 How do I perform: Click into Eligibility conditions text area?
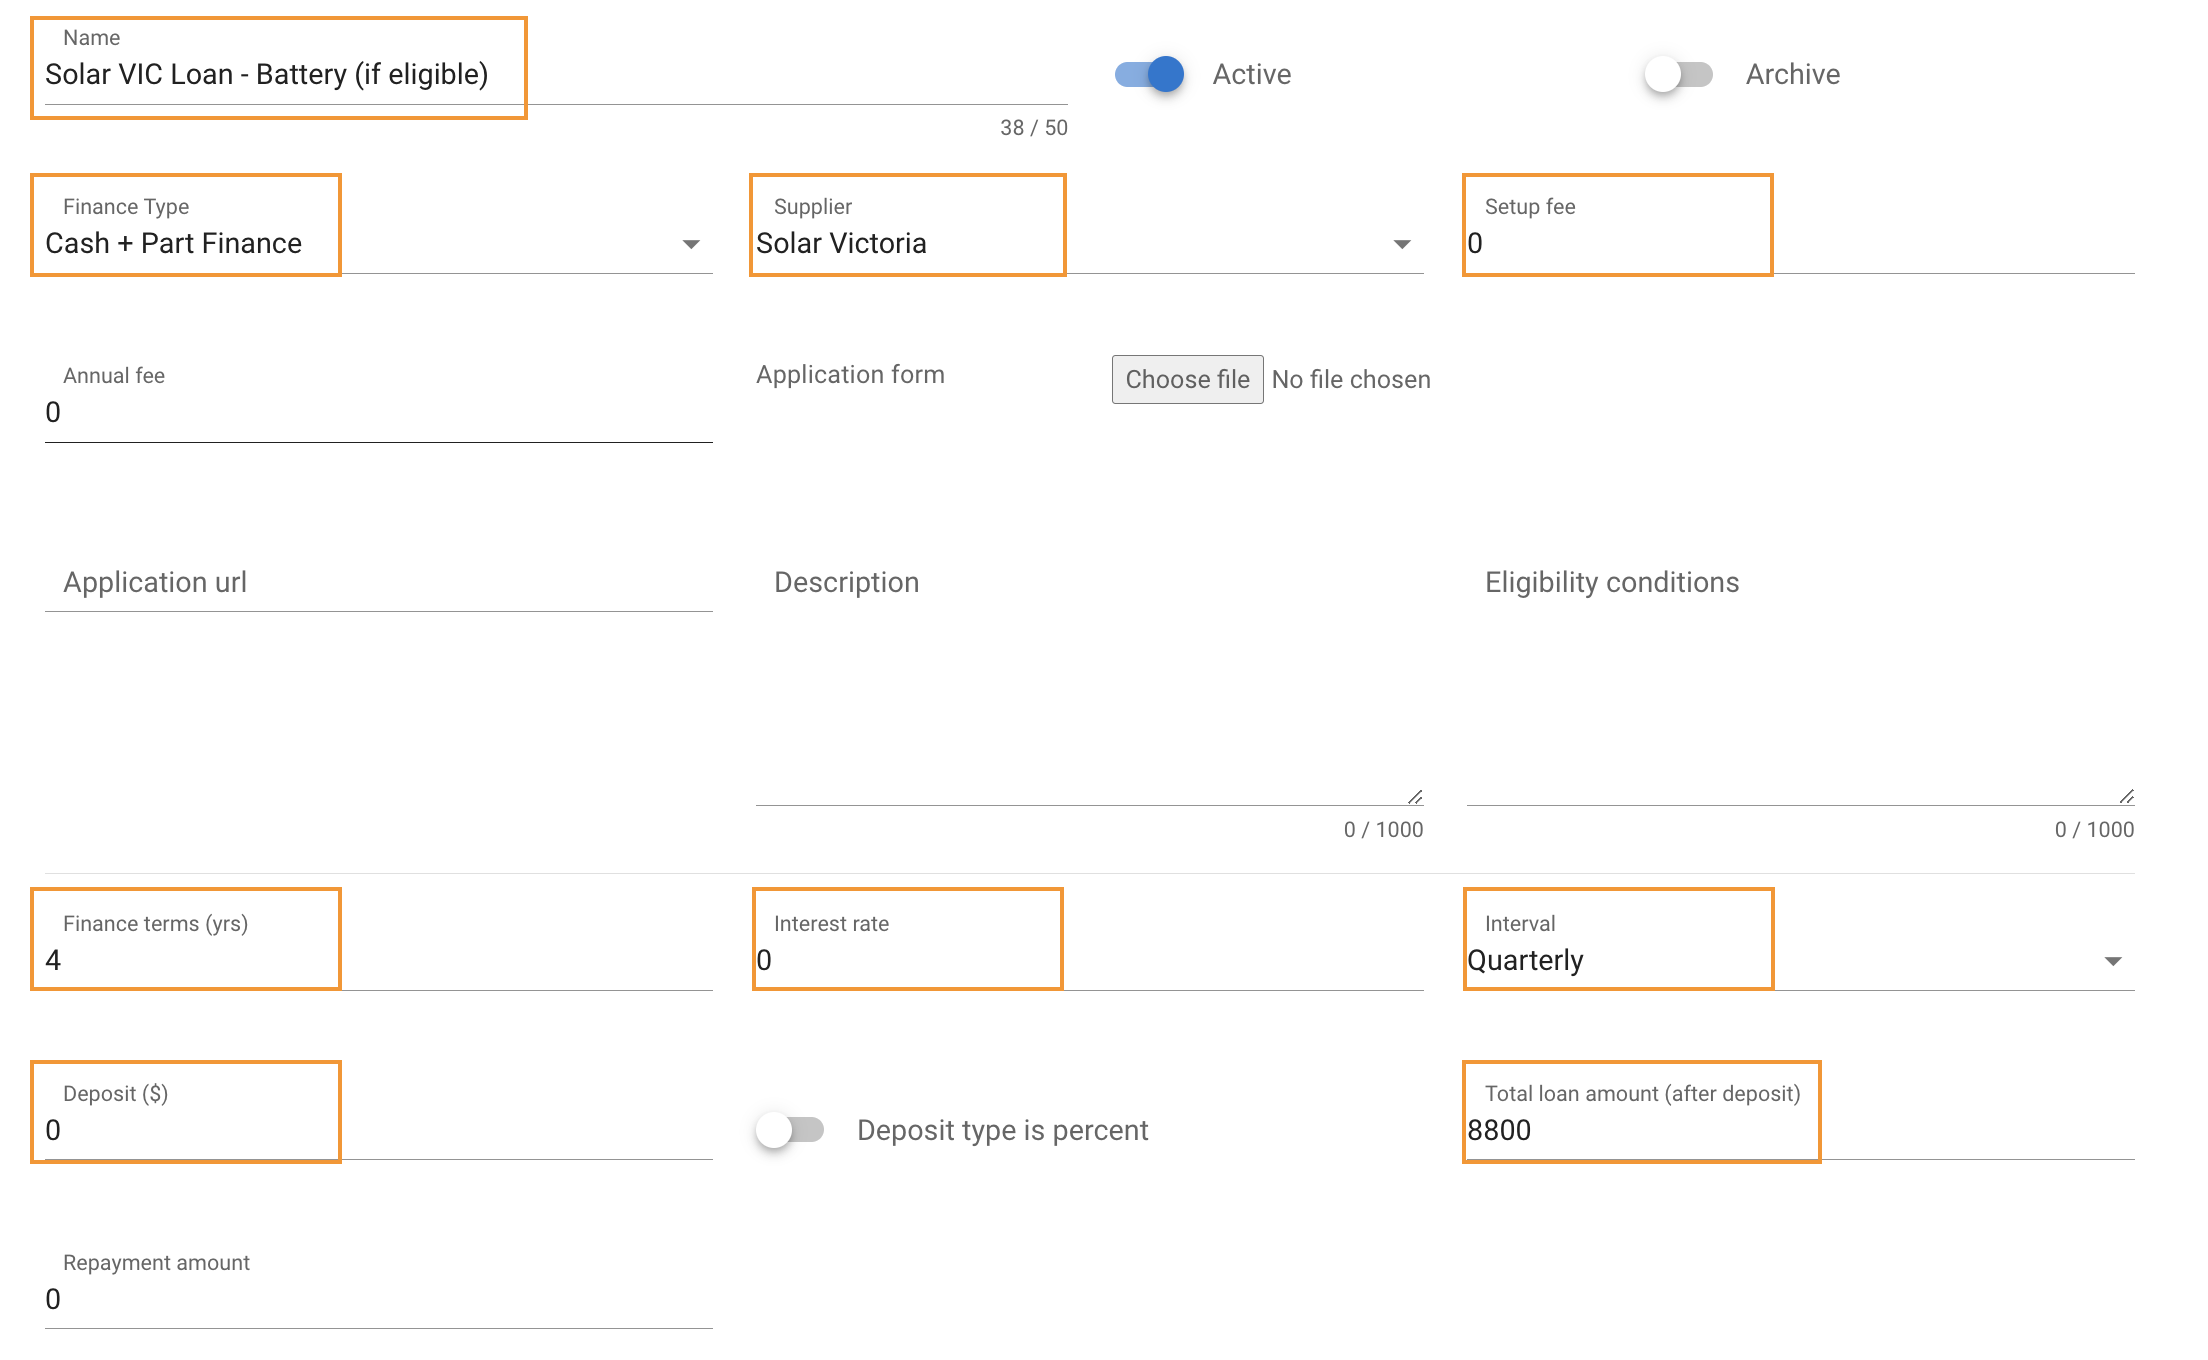point(1800,684)
